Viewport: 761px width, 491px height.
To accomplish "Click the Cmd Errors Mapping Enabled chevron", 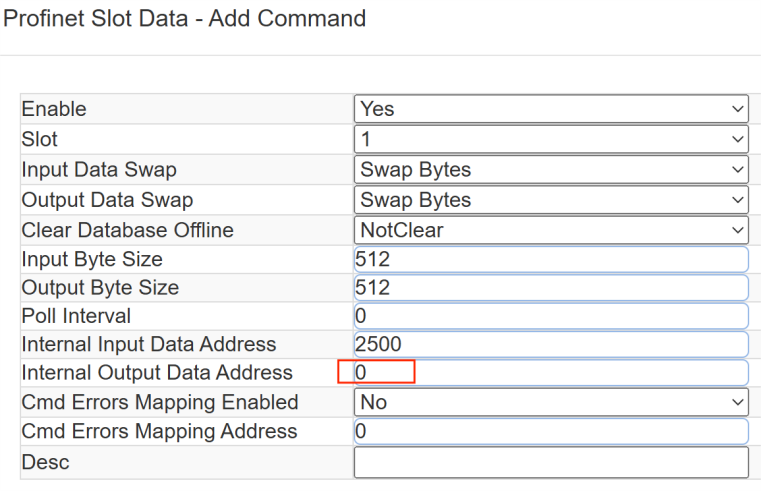I will [738, 402].
